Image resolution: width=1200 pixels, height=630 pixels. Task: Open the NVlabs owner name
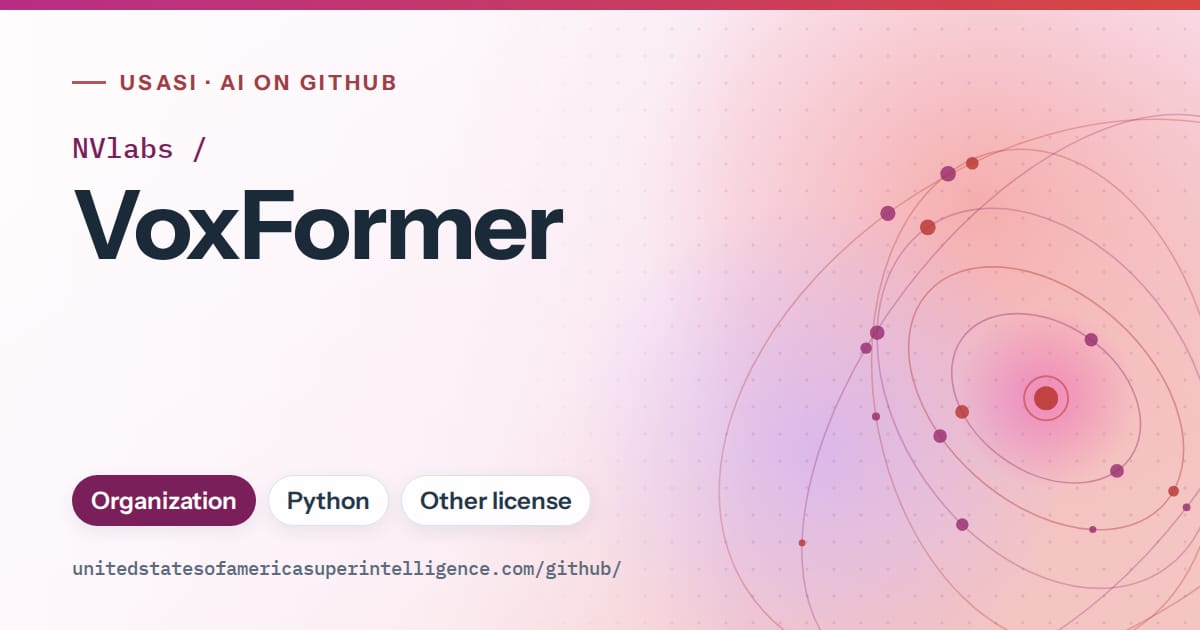tap(123, 149)
